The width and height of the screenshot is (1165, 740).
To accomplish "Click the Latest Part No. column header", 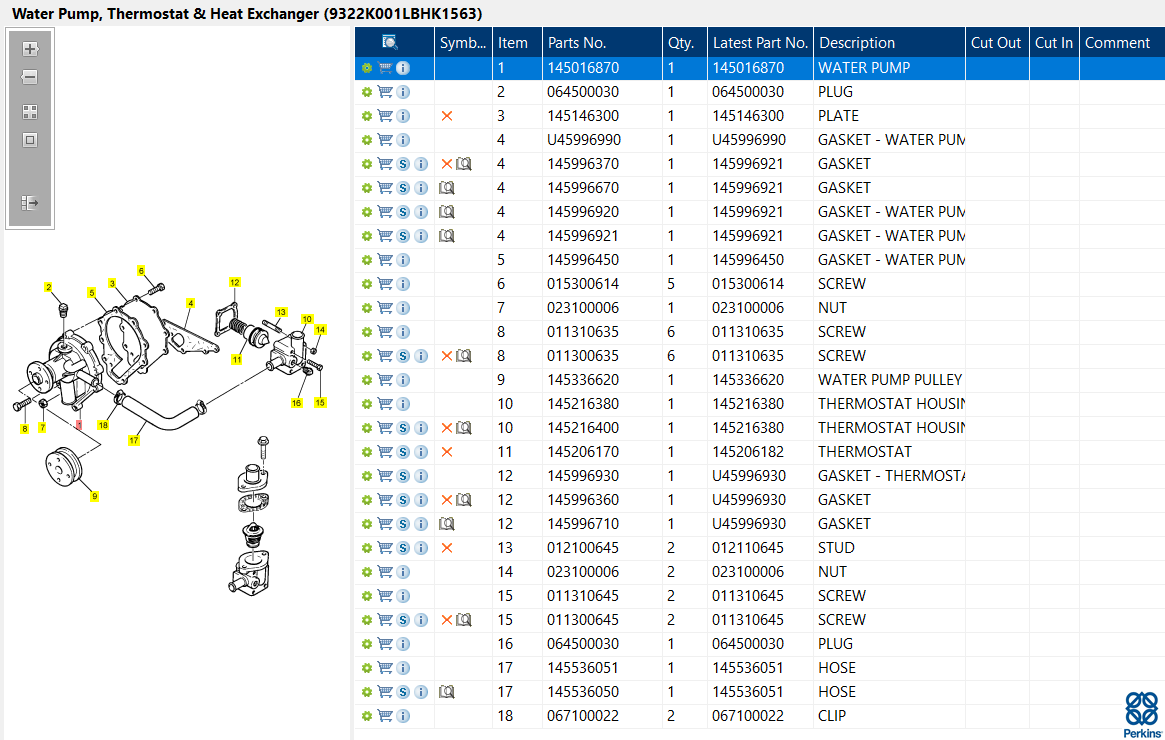I will click(761, 42).
